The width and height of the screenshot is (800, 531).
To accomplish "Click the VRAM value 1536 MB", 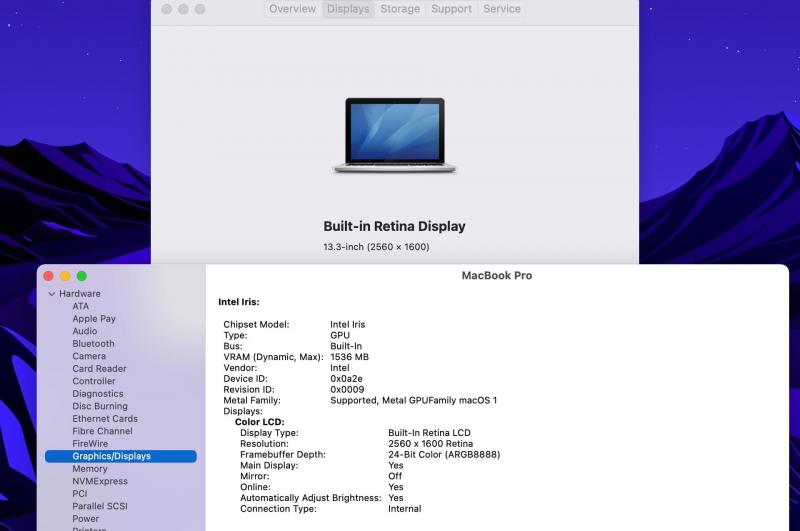I will (x=349, y=357).
